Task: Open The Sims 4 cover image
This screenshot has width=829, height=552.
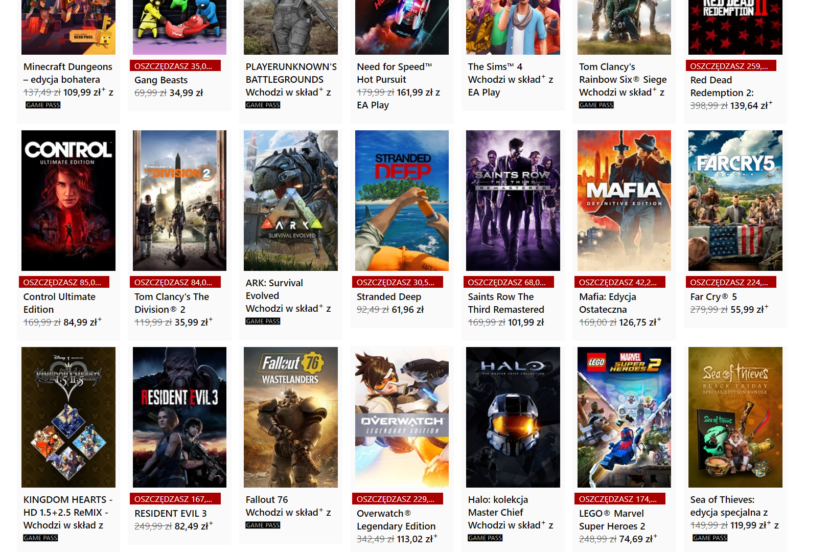Action: pyautogui.click(x=513, y=27)
